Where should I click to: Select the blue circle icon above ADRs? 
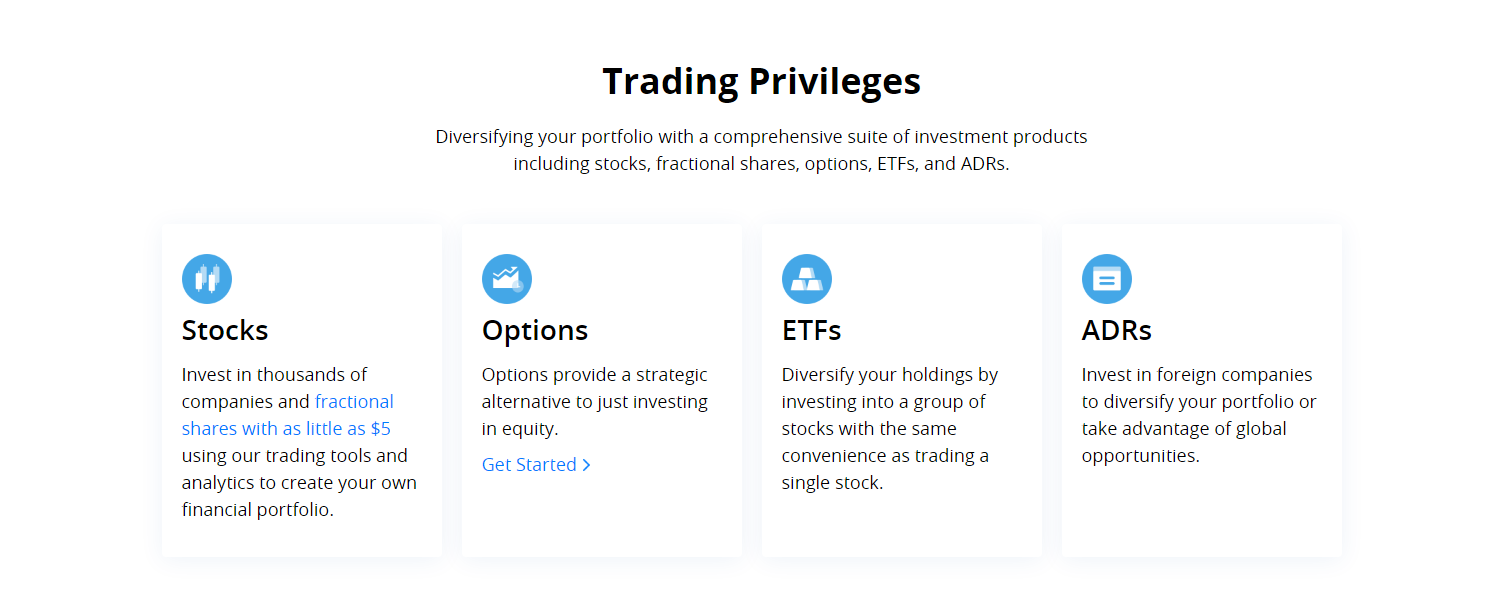click(x=1107, y=279)
